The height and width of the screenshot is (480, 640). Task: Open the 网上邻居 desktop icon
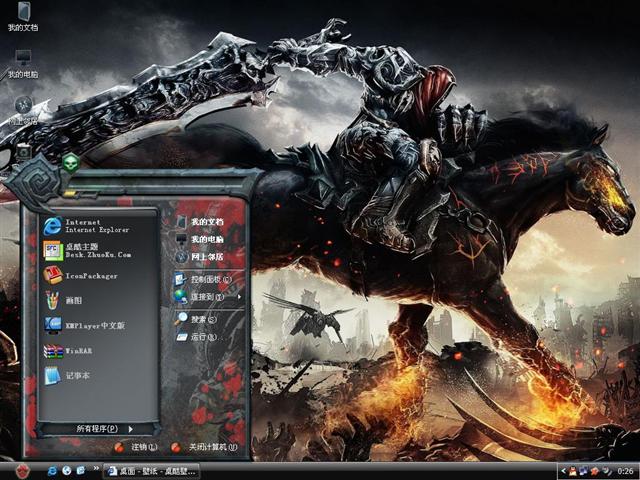(x=23, y=110)
